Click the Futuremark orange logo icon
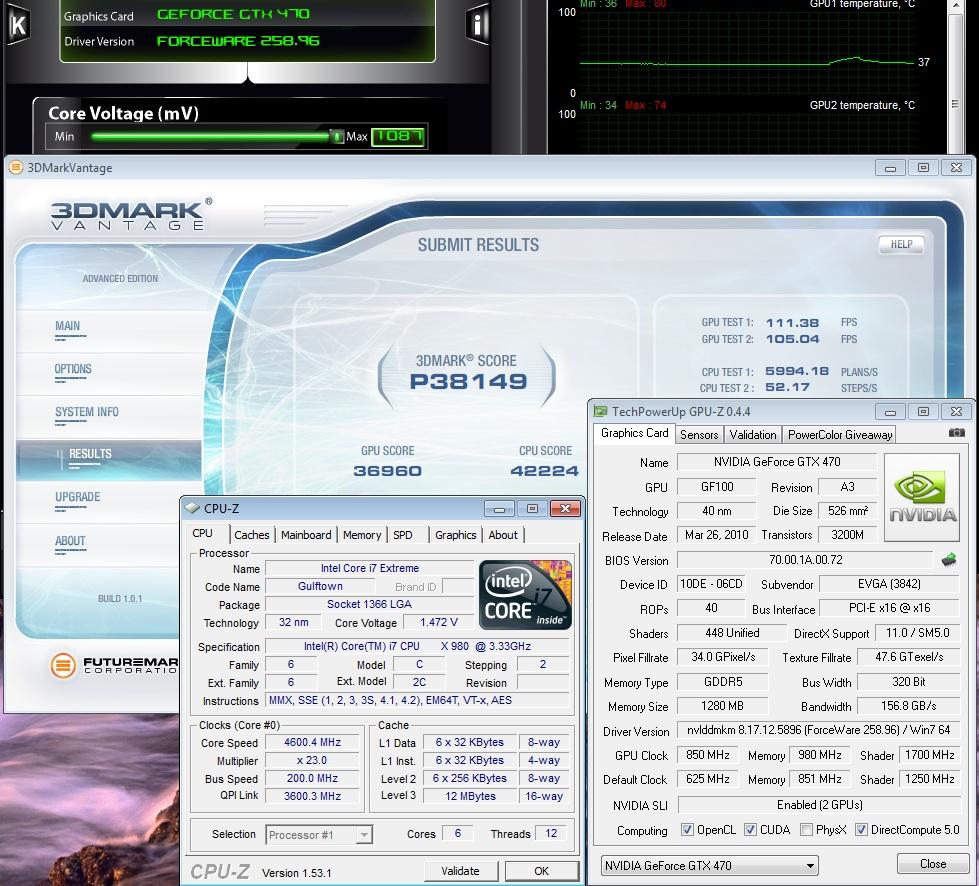The width and height of the screenshot is (979, 886). point(63,665)
